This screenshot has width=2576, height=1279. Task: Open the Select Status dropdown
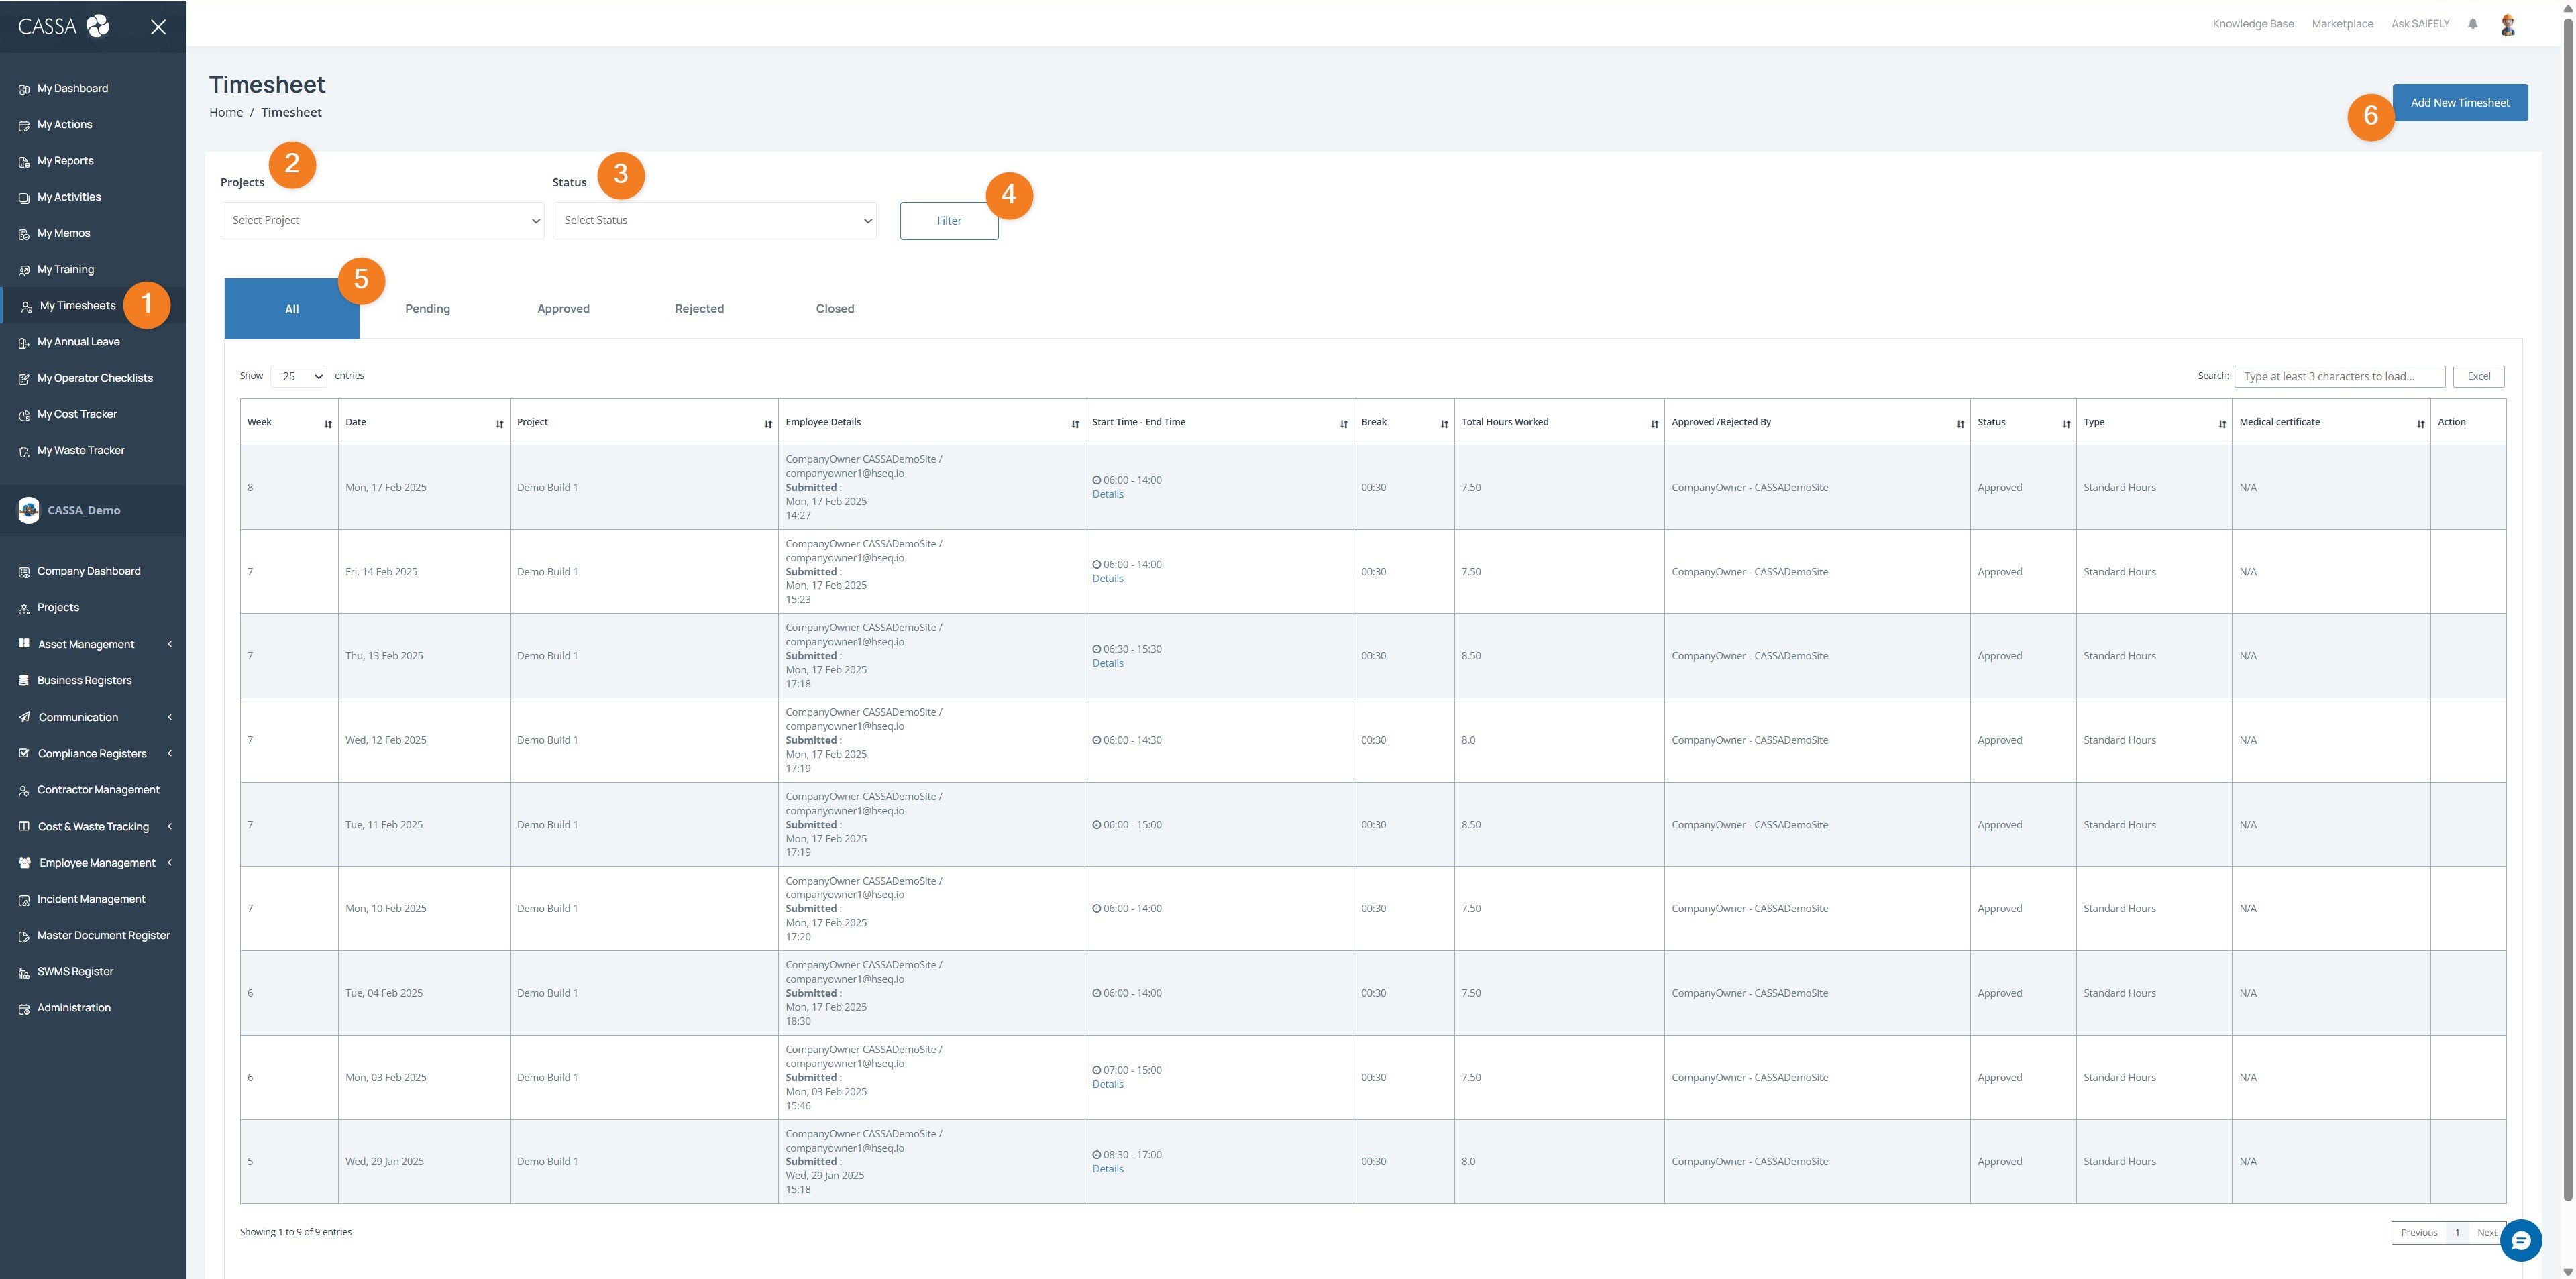tap(714, 221)
